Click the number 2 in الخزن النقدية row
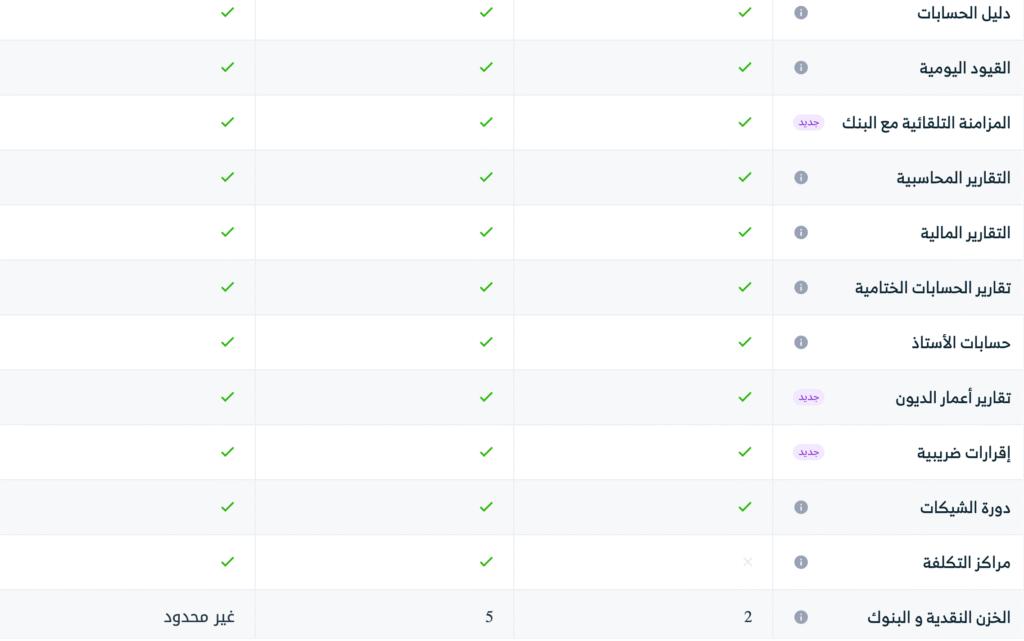1024x641 pixels. 748,617
